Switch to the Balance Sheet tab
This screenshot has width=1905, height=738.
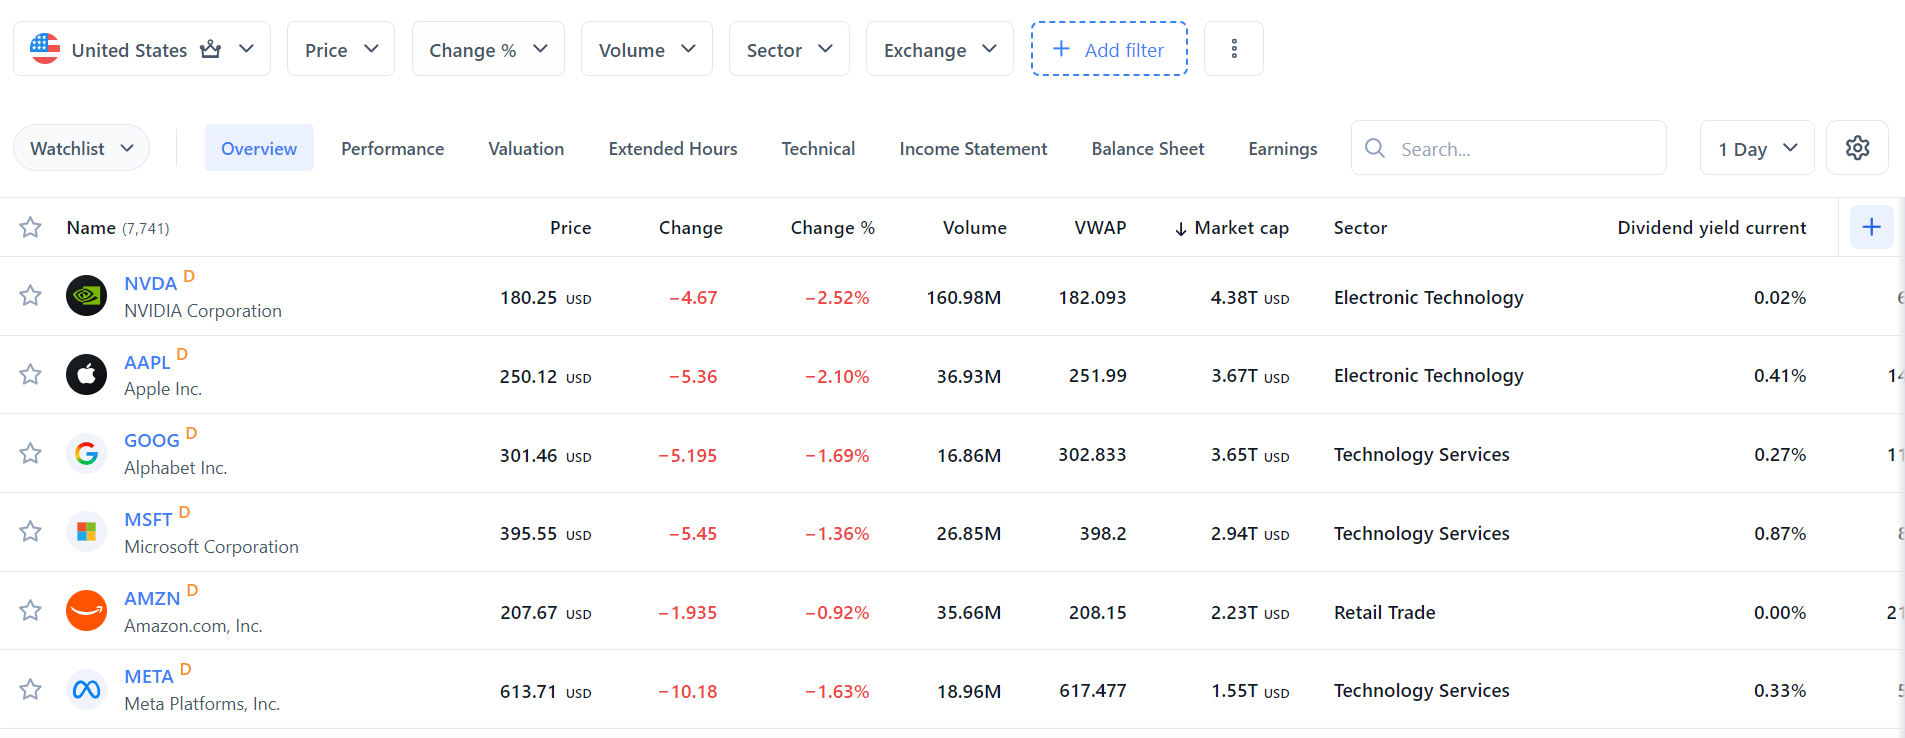[1148, 148]
